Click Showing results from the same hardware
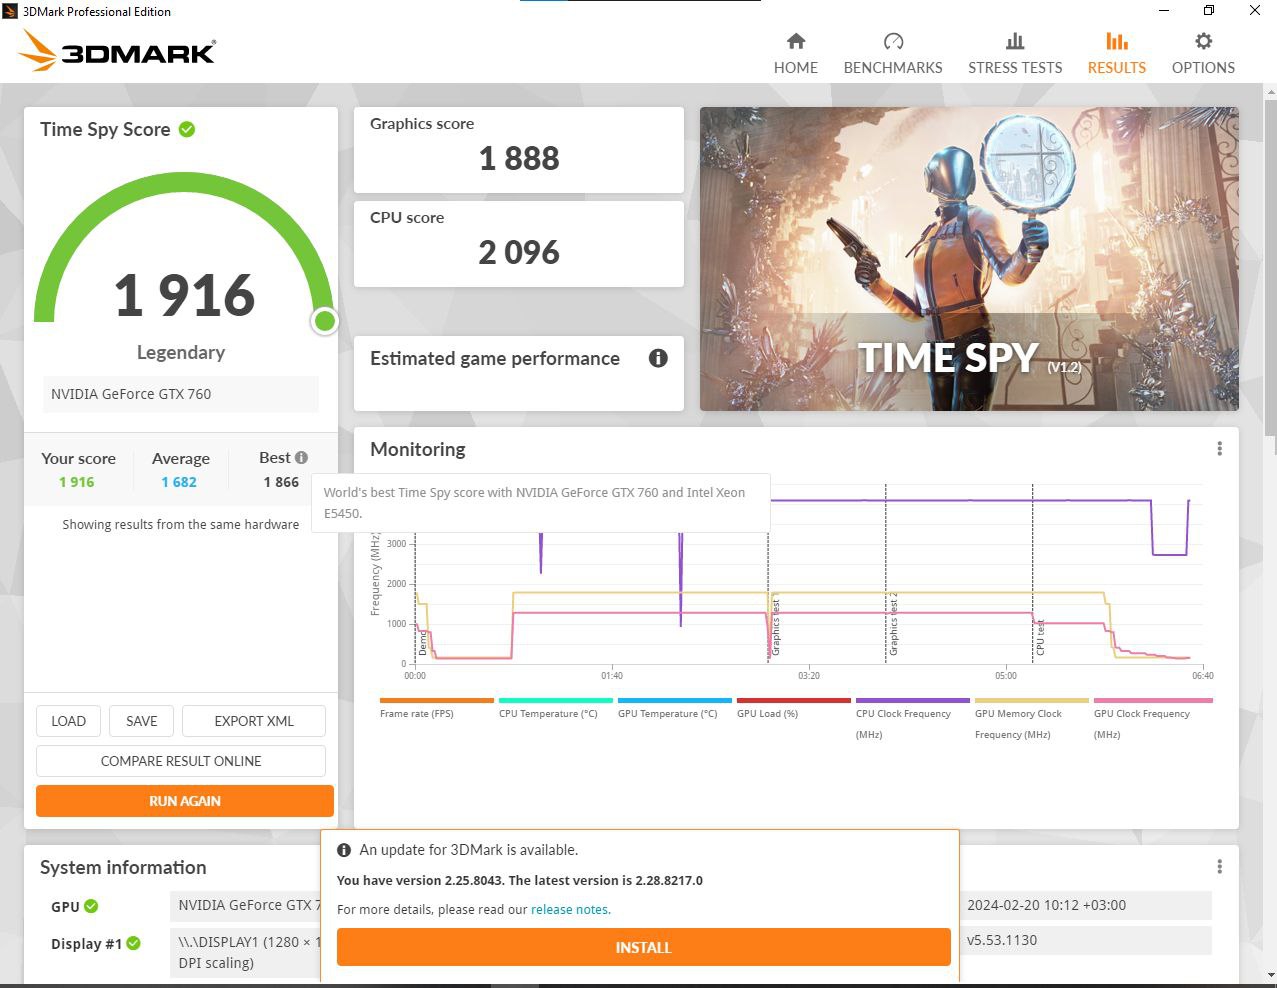Viewport: 1277px width, 988px height. click(181, 524)
